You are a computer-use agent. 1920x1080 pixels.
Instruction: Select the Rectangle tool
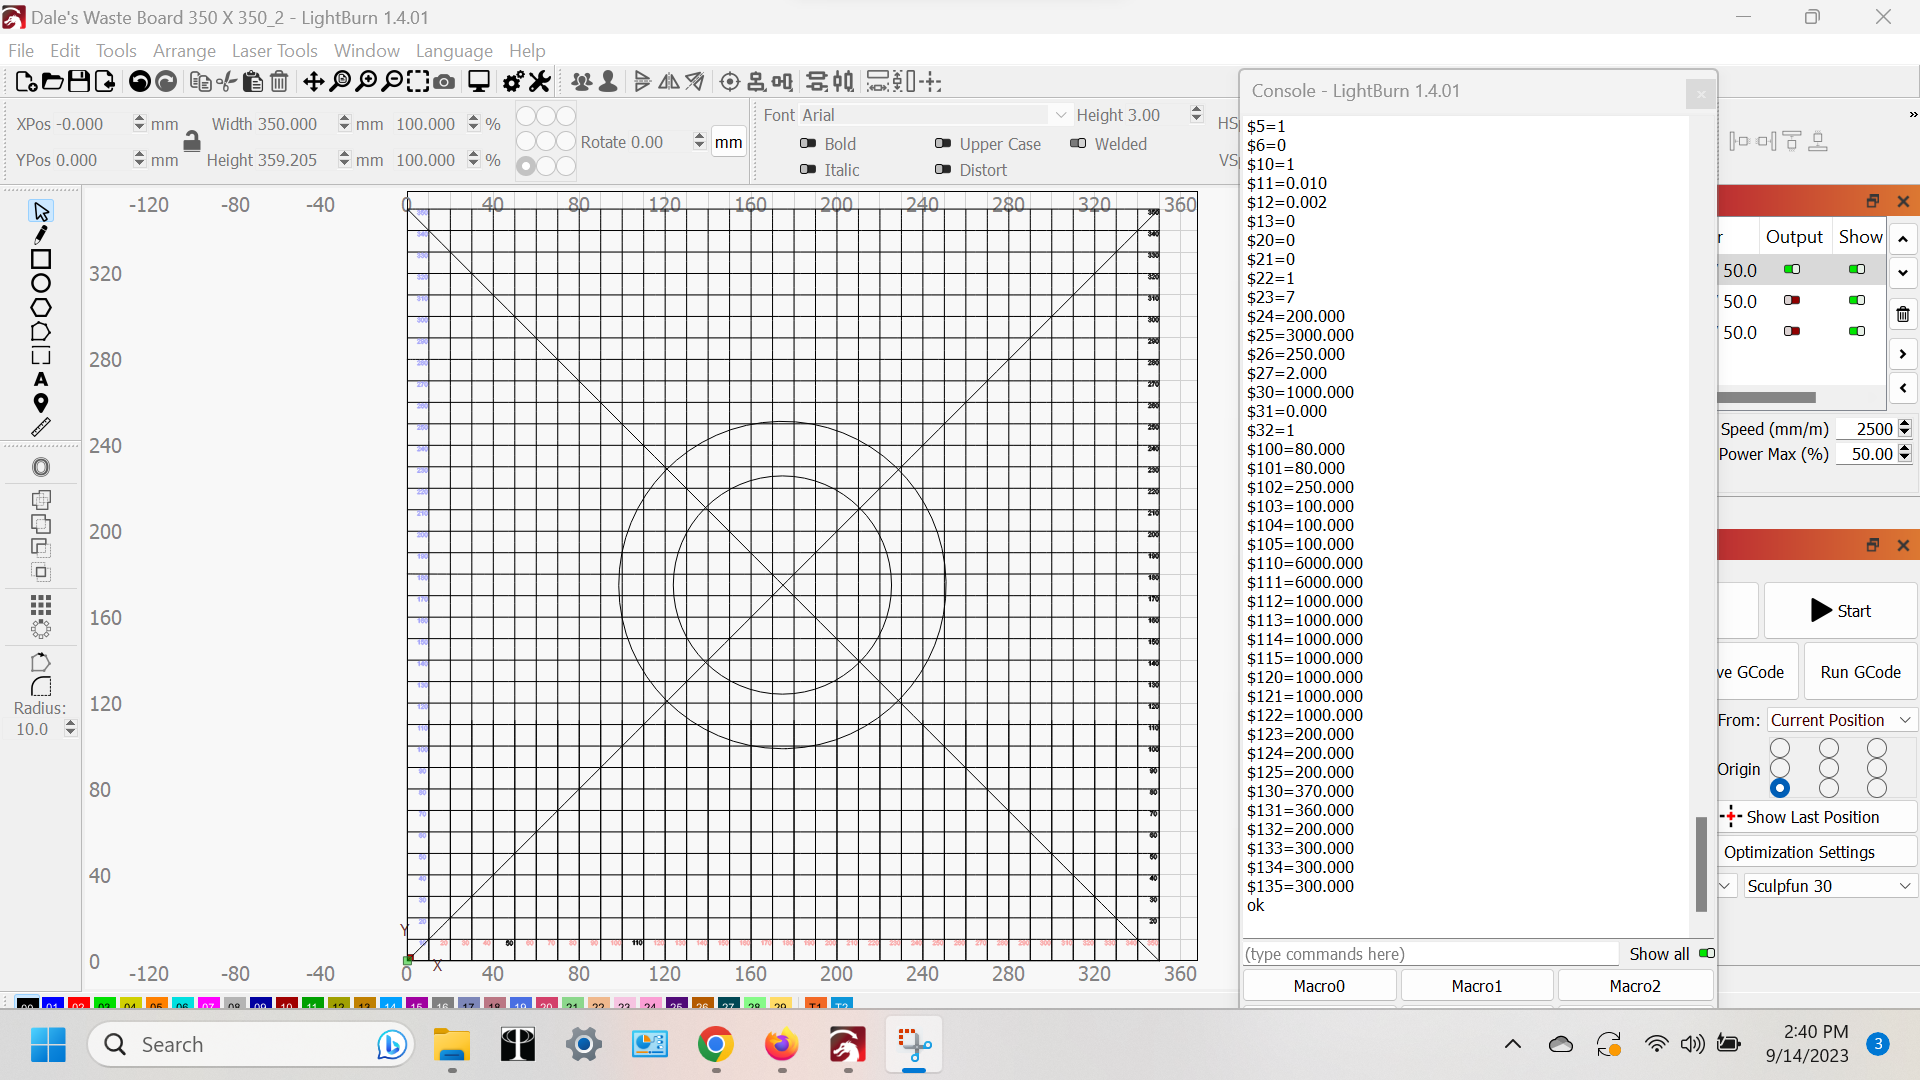pyautogui.click(x=41, y=259)
